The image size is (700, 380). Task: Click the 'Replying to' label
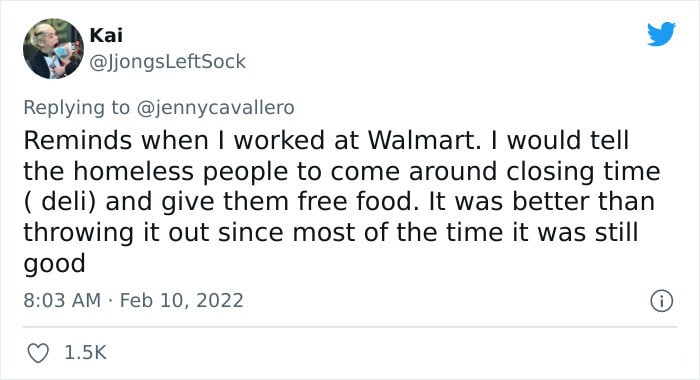76,108
